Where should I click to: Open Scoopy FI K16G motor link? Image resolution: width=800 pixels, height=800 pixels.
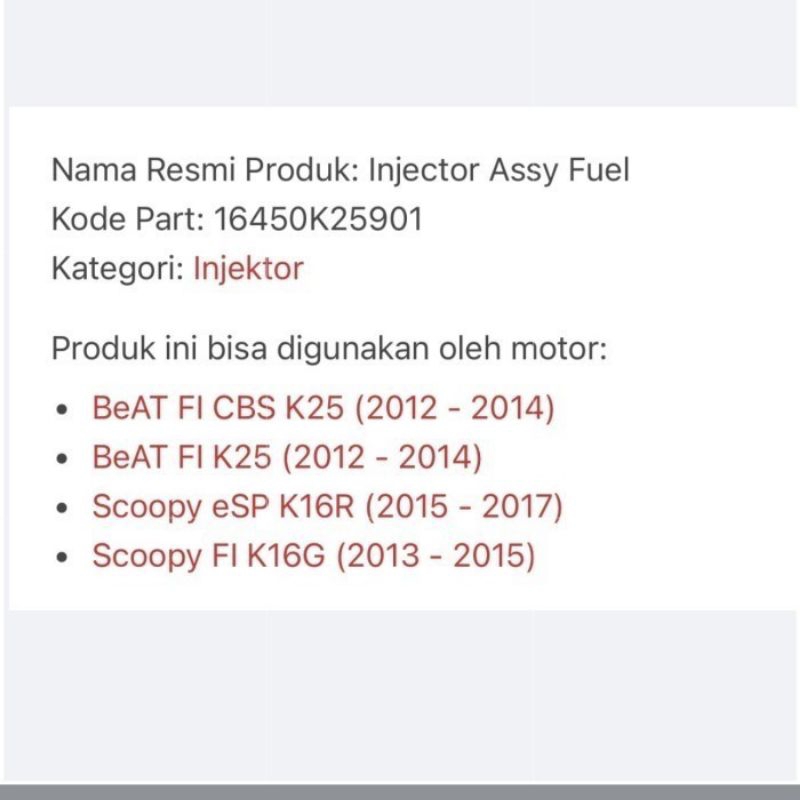click(313, 555)
